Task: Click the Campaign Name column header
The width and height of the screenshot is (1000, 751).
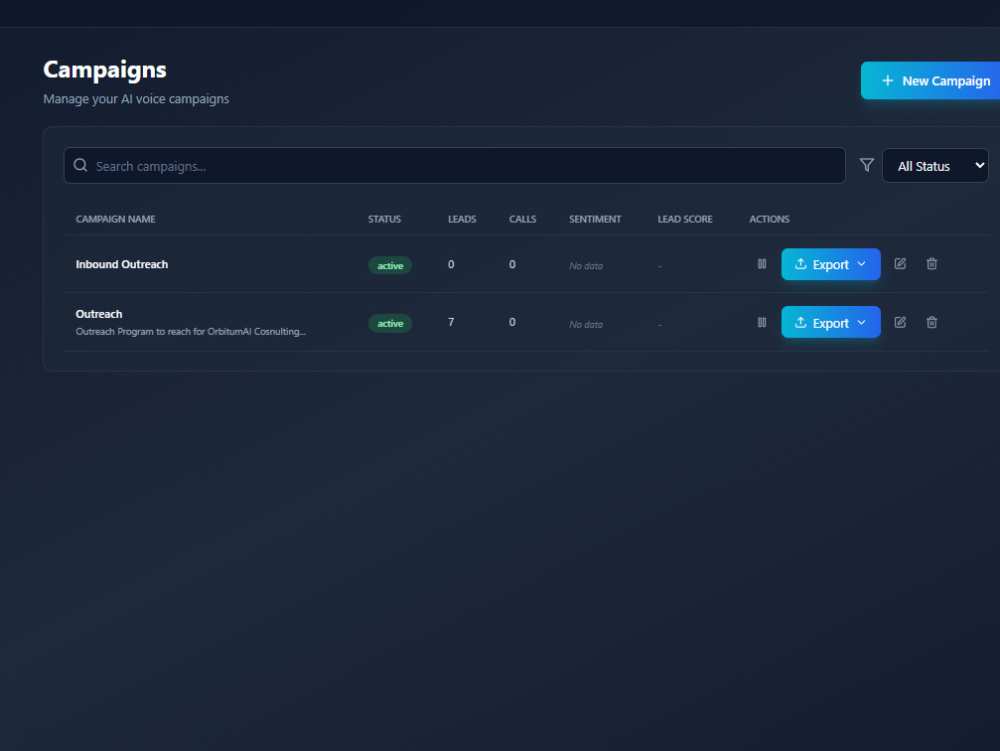Action: pyautogui.click(x=115, y=219)
